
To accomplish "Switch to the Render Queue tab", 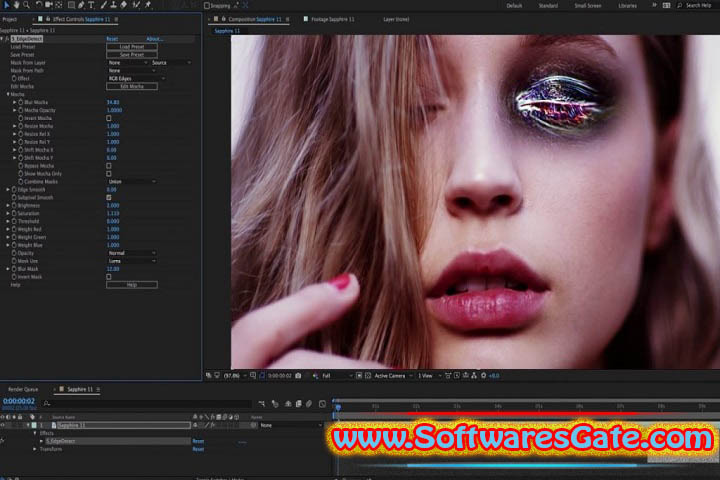I will pos(23,389).
